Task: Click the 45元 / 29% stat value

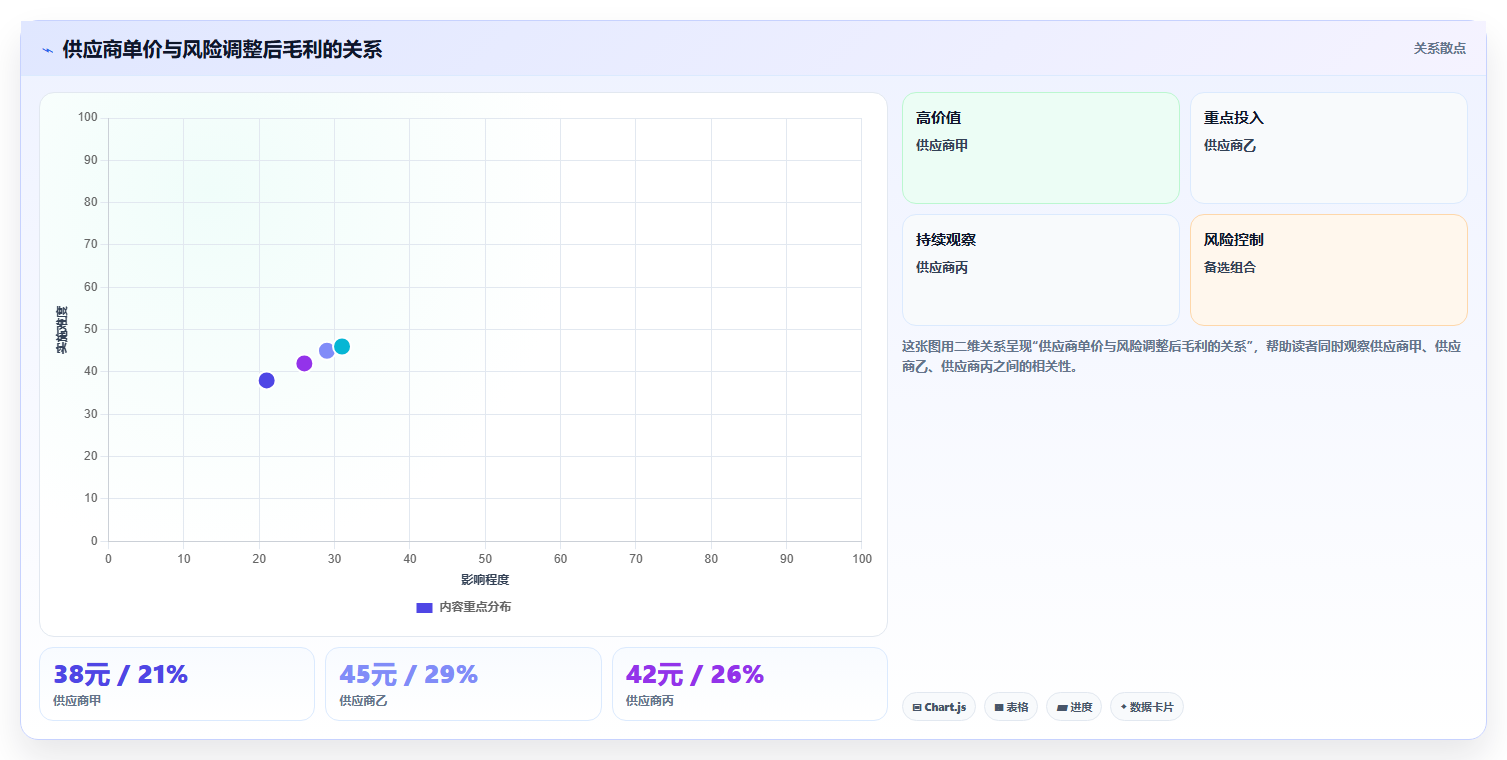Action: pyautogui.click(x=408, y=675)
